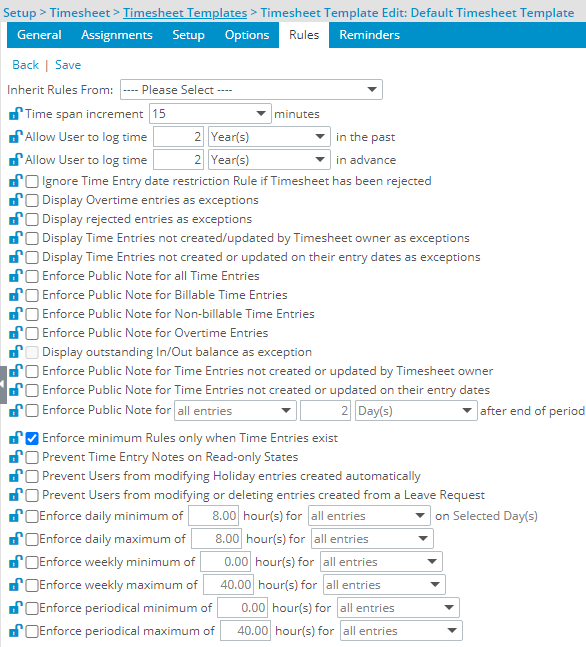Expand Time span increment minutes dropdown
This screenshot has height=647, width=586.
pos(210,113)
